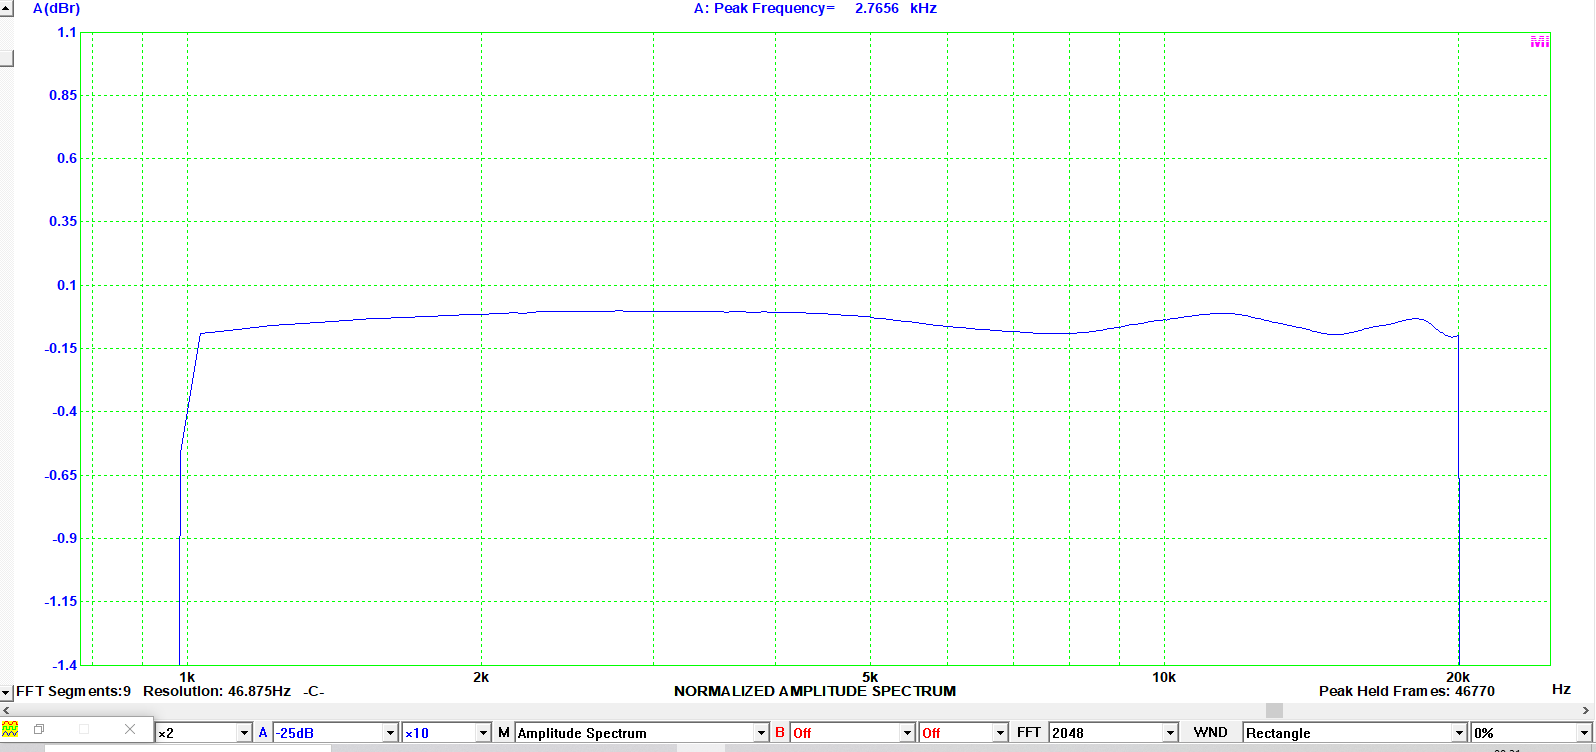Click the close X icon in the bottom toolbar

click(x=130, y=729)
